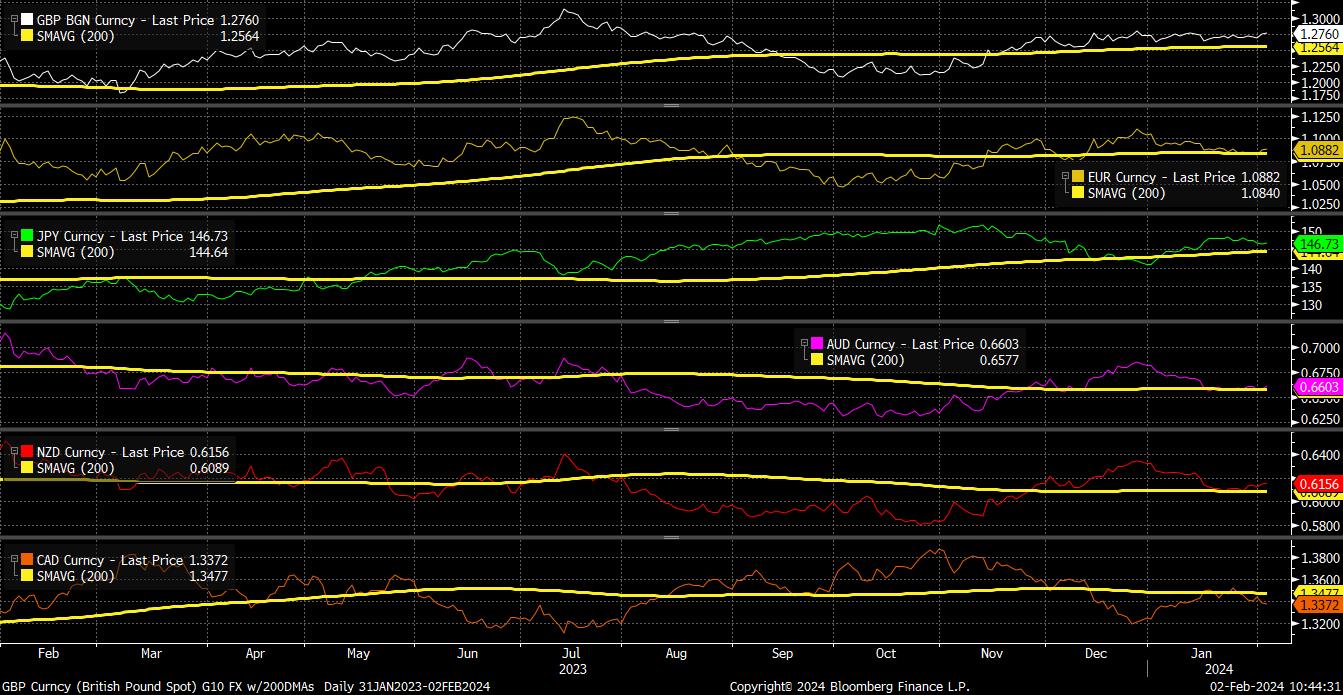The width and height of the screenshot is (1343, 695).
Task: Click the magenta AUD Curncy color swatch
Action: (x=819, y=344)
